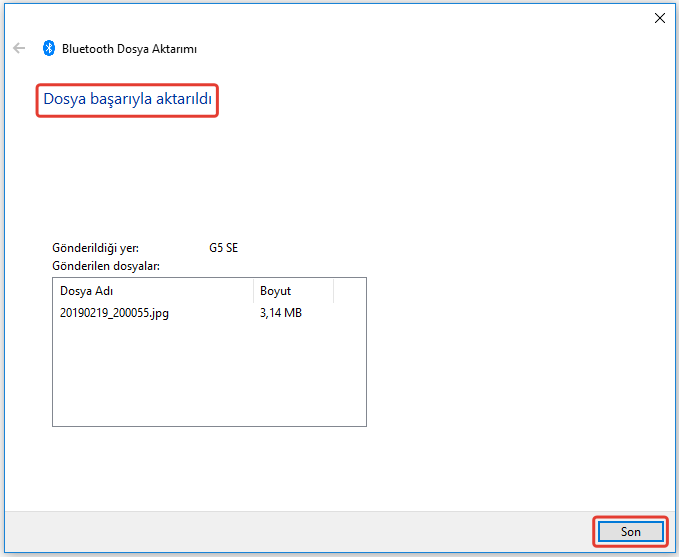Sort list by Boyut column header

(290, 291)
